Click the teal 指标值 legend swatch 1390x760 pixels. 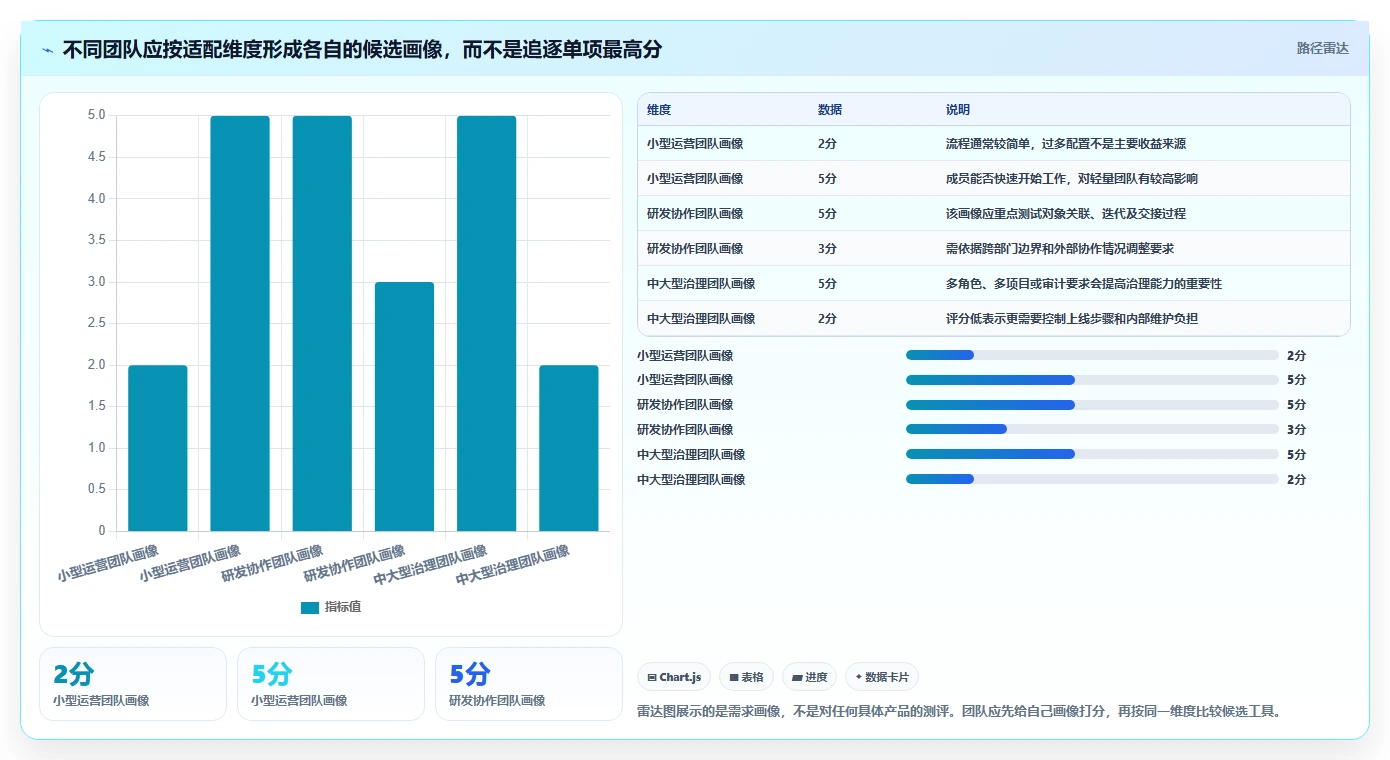[310, 608]
